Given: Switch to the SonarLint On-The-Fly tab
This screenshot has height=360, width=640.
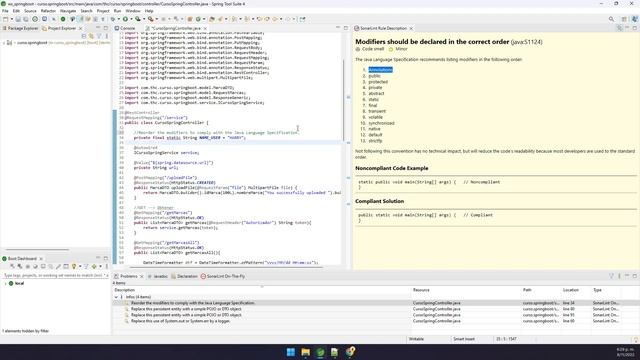Looking at the screenshot, I should 223,276.
